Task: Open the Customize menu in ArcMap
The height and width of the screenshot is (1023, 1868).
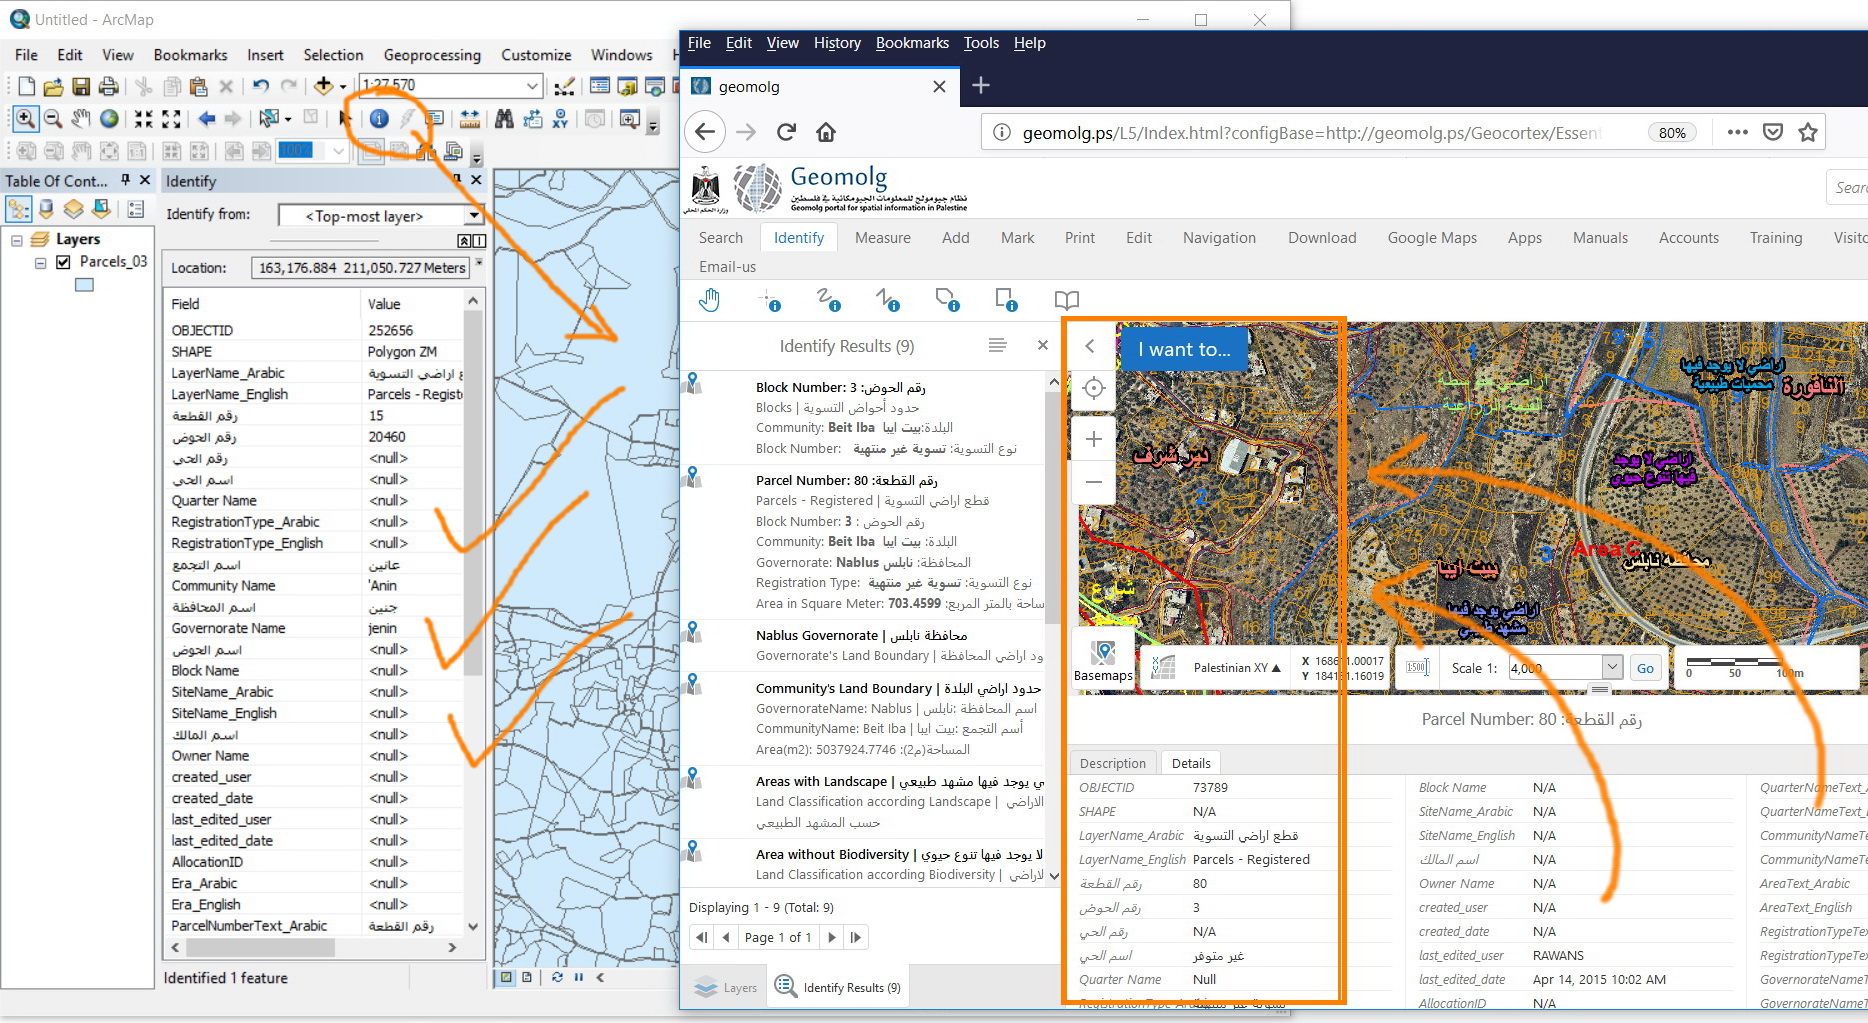Action: 536,55
